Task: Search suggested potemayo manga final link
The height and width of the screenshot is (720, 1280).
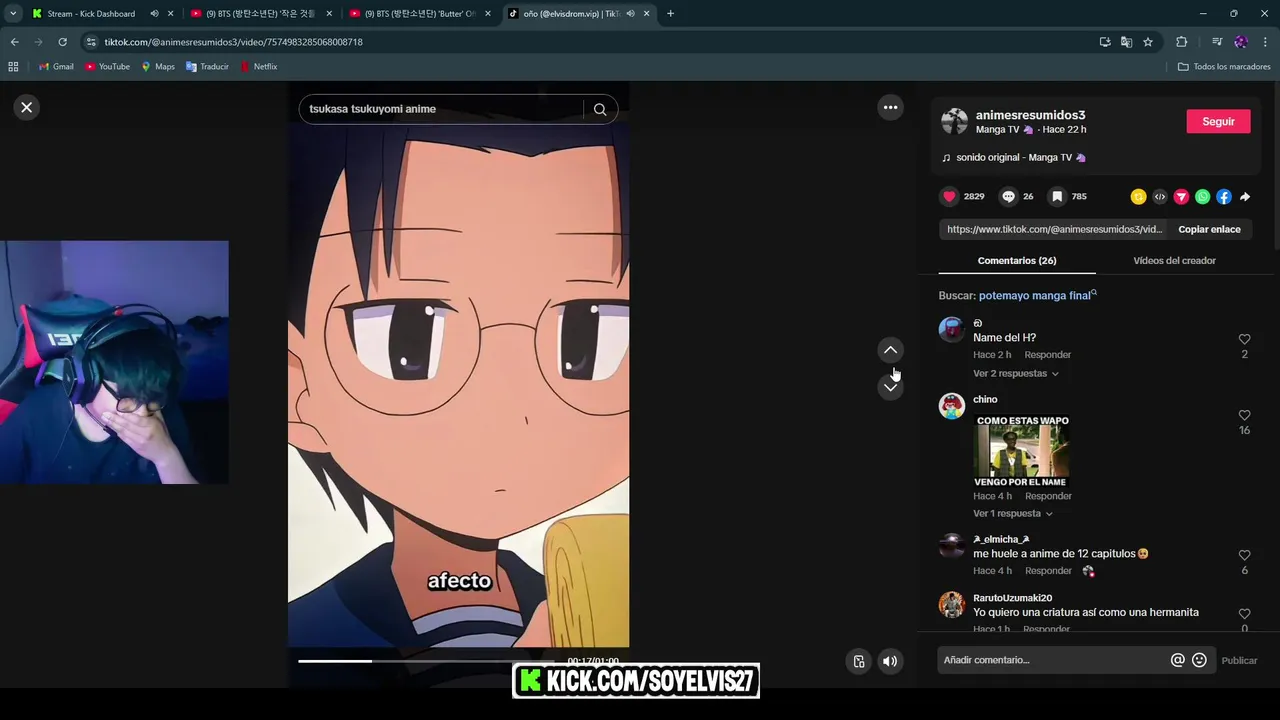Action: (x=1037, y=295)
